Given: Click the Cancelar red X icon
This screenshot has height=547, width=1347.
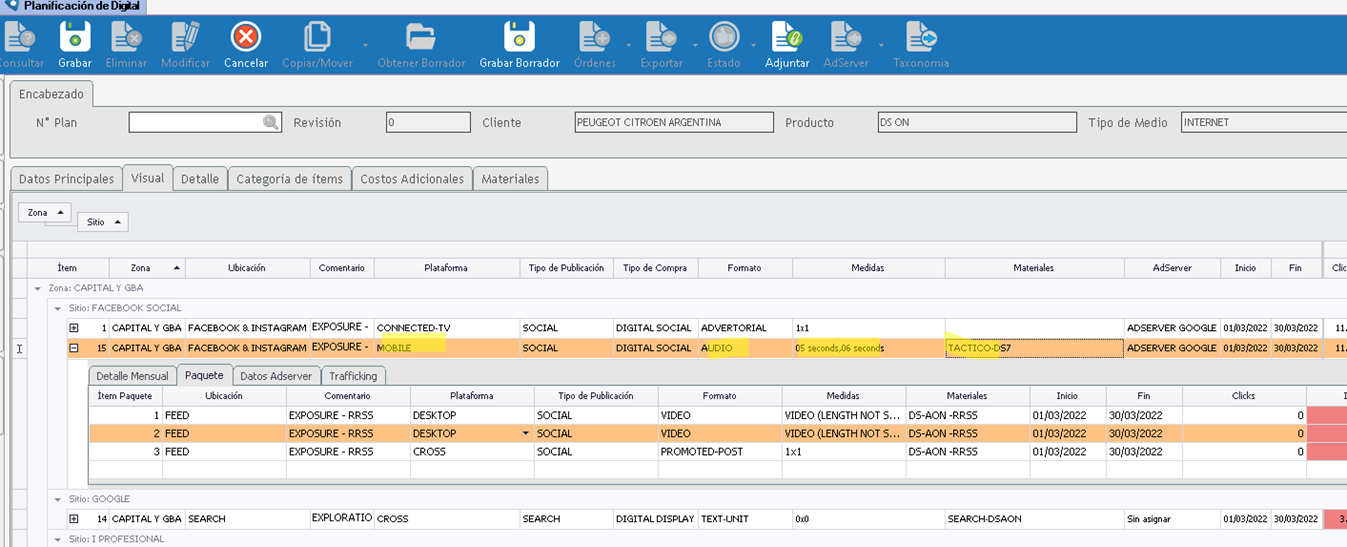Looking at the screenshot, I should click(246, 38).
